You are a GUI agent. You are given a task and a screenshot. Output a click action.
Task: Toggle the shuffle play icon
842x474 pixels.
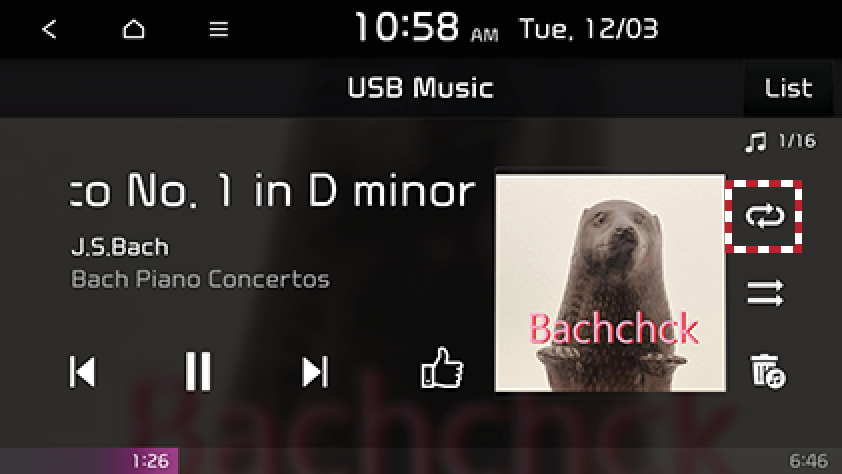pos(765,293)
